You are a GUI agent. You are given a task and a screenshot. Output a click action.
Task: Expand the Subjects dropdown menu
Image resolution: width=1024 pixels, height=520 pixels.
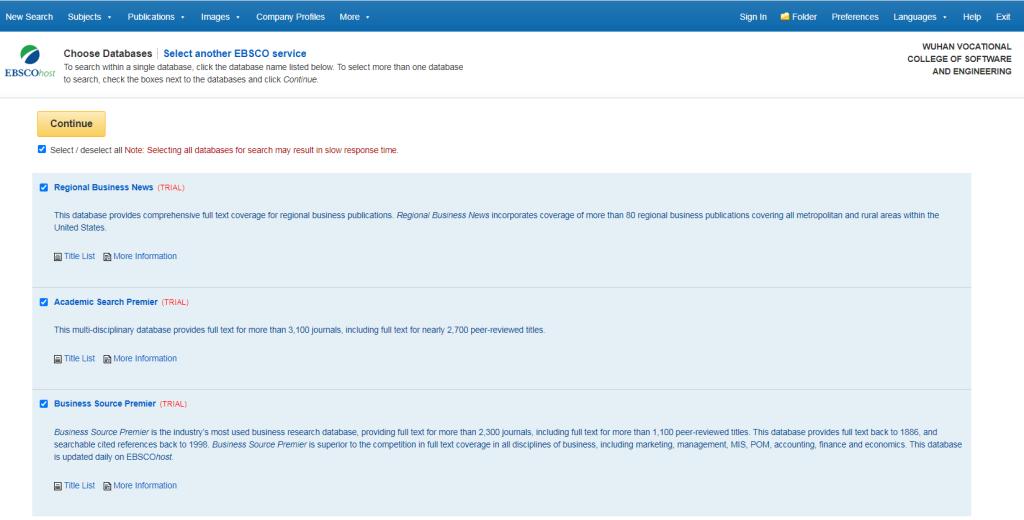[x=89, y=16]
